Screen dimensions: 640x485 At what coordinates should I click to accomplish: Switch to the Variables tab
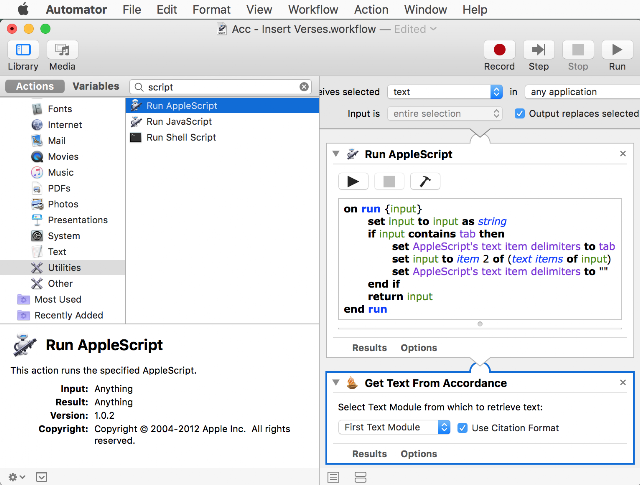point(96,87)
